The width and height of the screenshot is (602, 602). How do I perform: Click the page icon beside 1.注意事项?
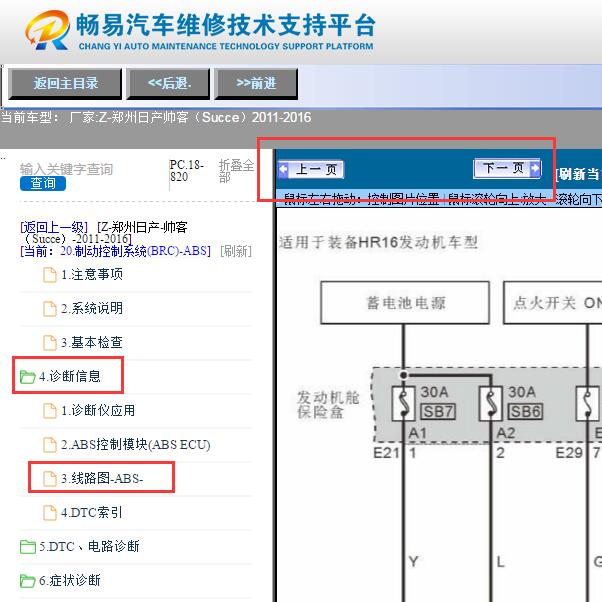pos(50,275)
